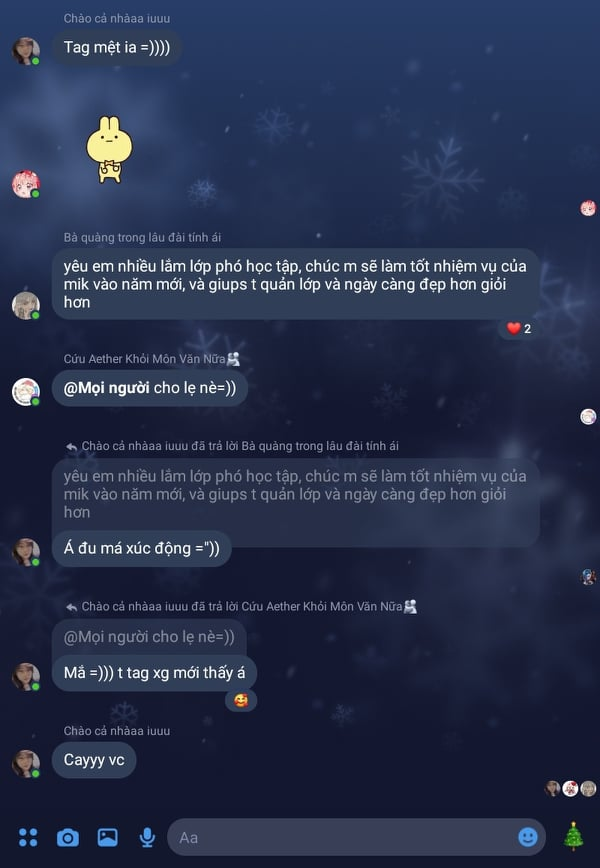The width and height of the screenshot is (600, 868).
Task: View heart reactions count of 2
Action: click(519, 329)
